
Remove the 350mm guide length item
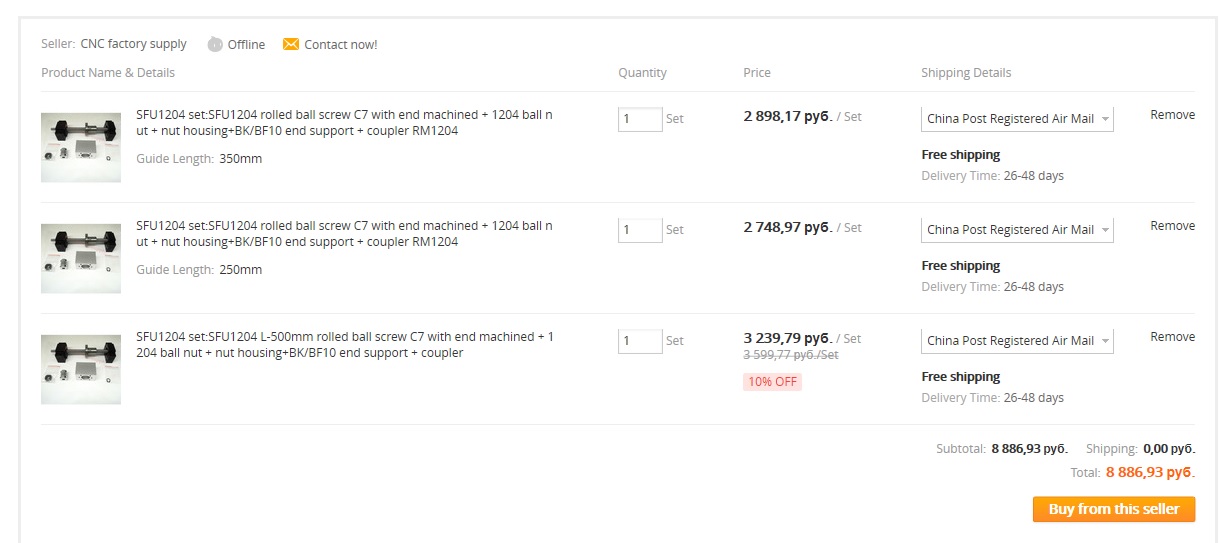(1172, 115)
